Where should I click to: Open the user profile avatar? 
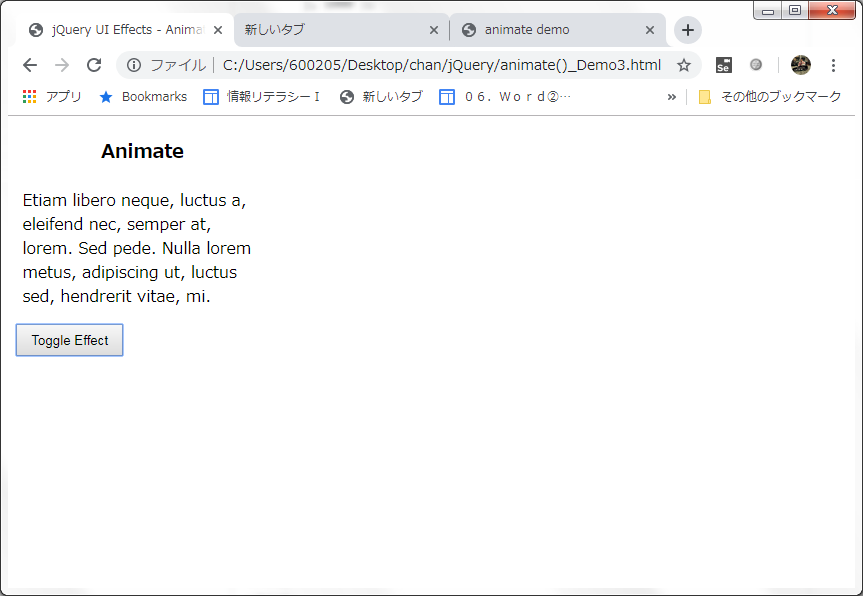coord(801,65)
